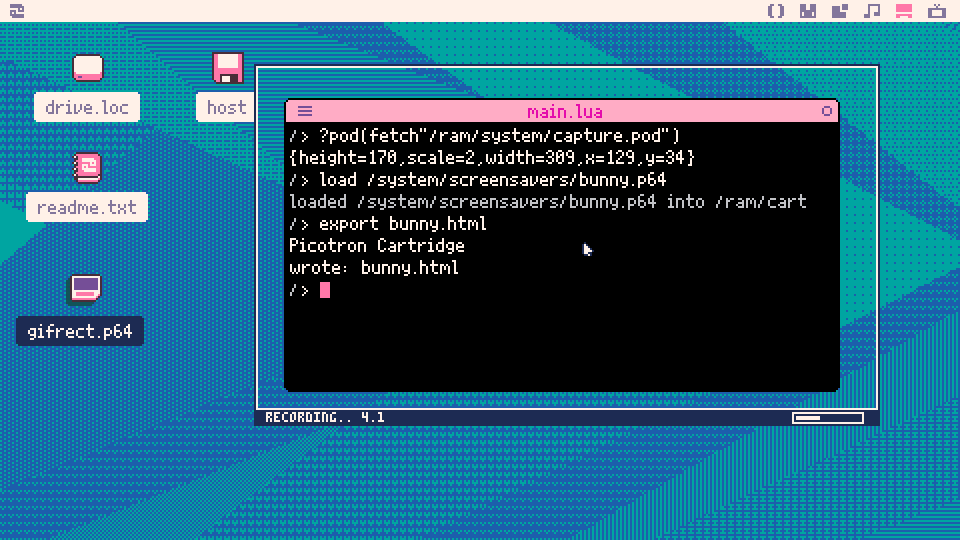The width and height of the screenshot is (960, 540).
Task: Click the terminal prompt cursor
Action: click(324, 290)
